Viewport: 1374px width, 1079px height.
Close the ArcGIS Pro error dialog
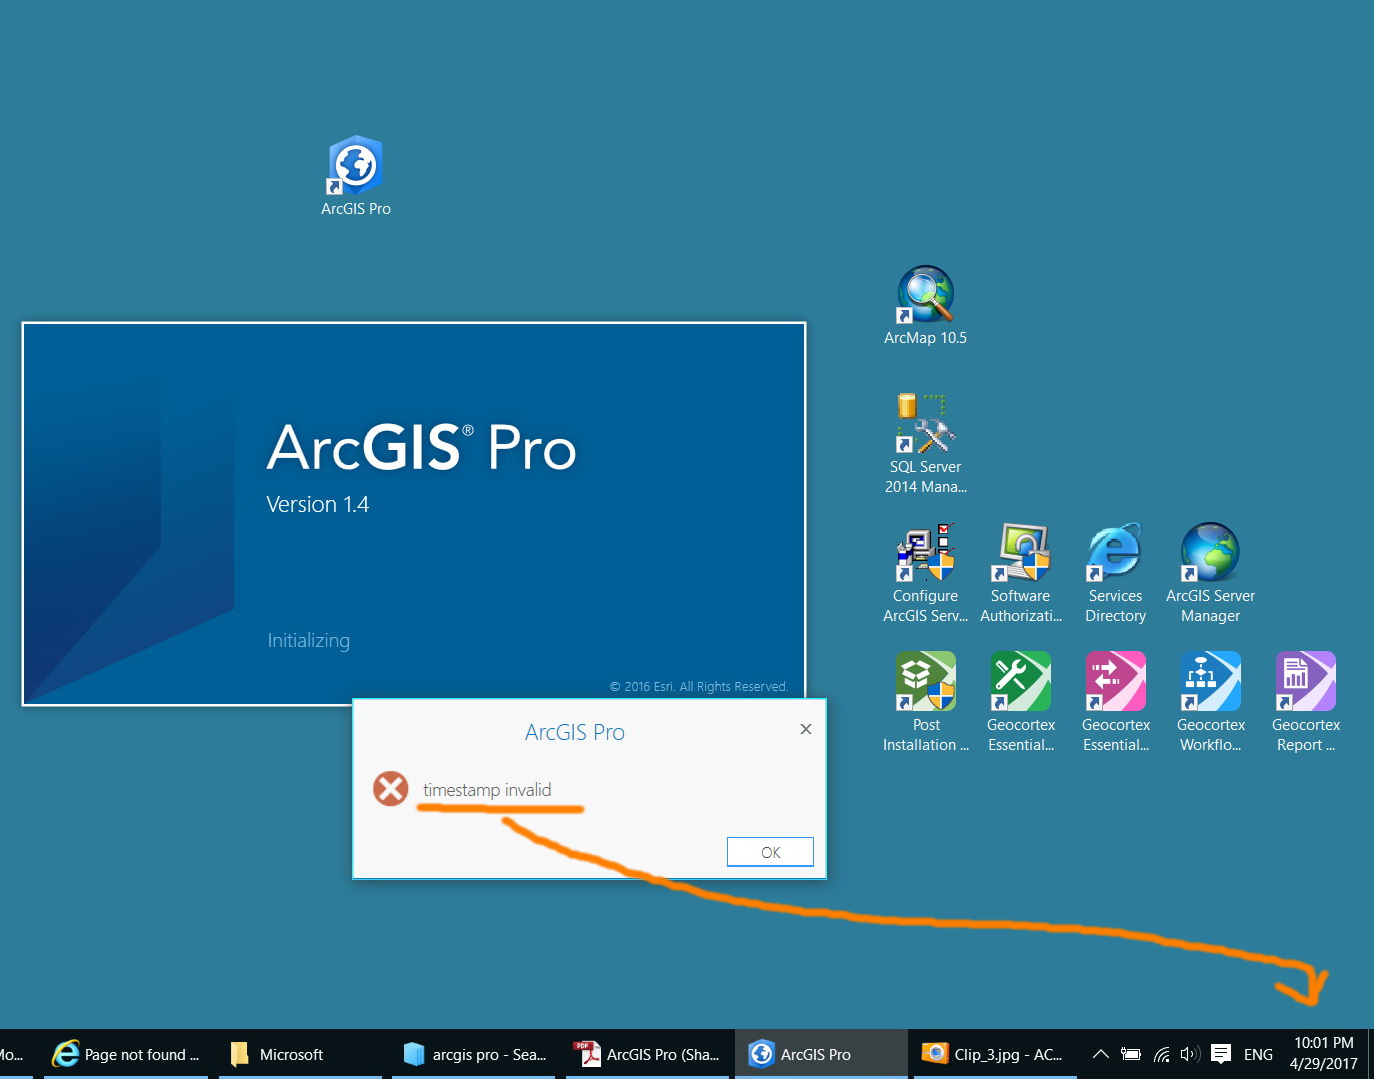[x=805, y=729]
